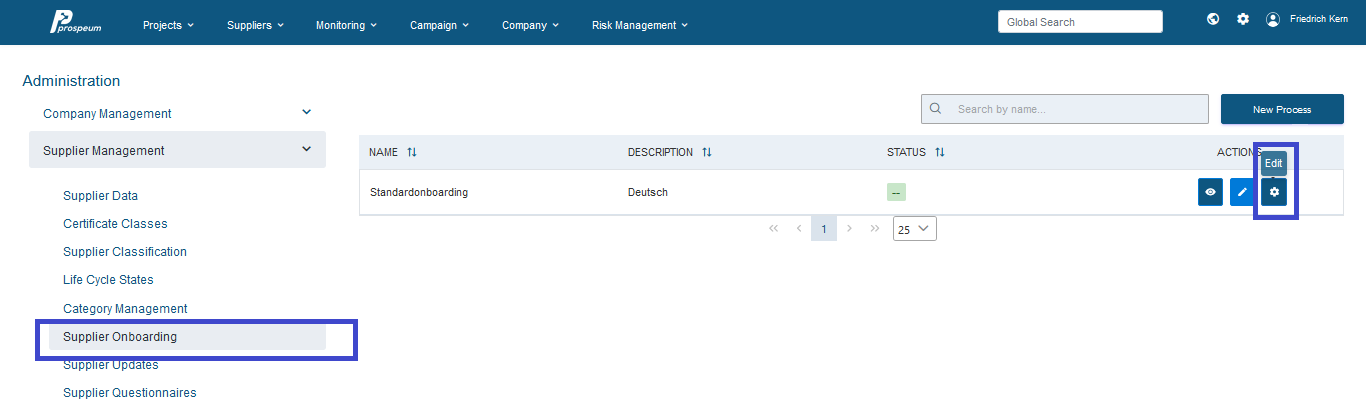
Task: Sort by Status column arrows
Action: click(940, 153)
